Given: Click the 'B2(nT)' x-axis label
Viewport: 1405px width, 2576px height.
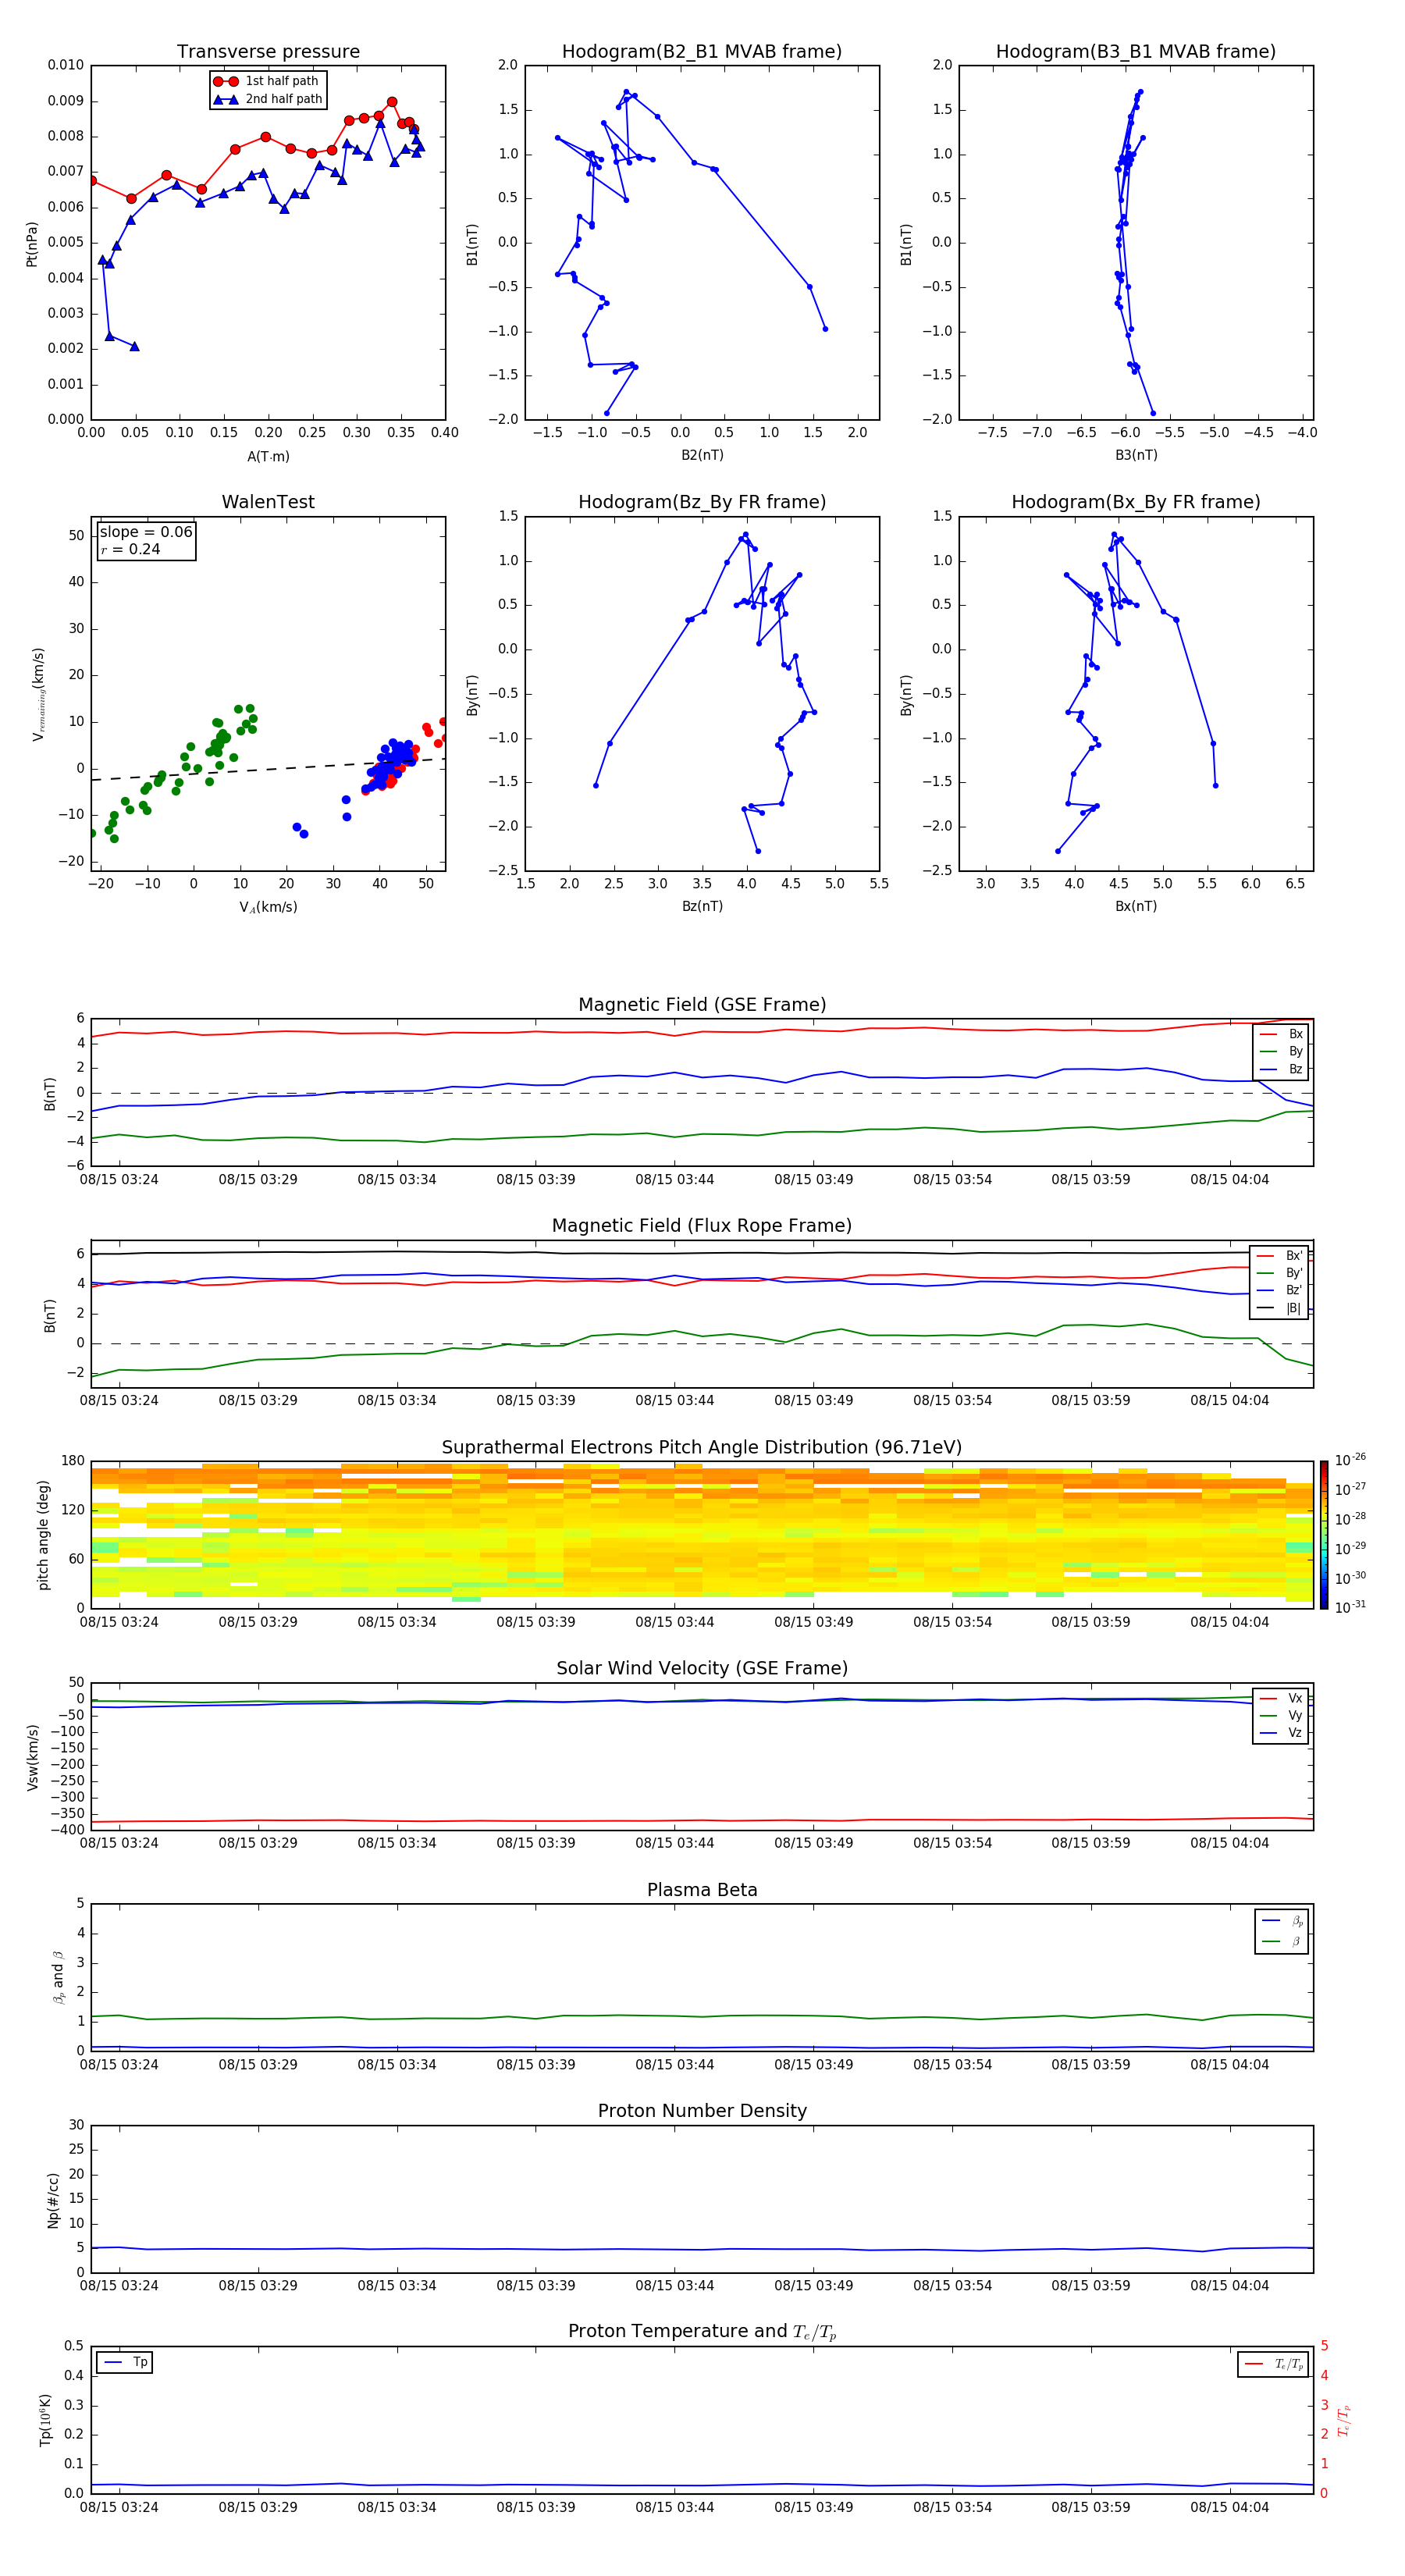Looking at the screenshot, I should [702, 455].
